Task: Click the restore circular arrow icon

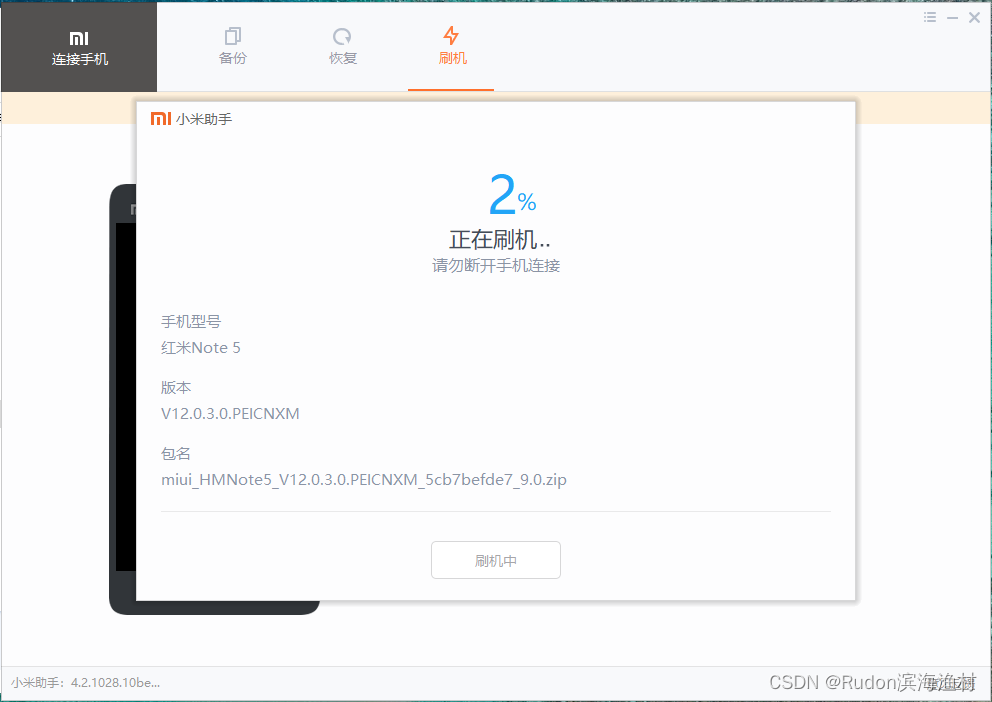Action: (342, 36)
